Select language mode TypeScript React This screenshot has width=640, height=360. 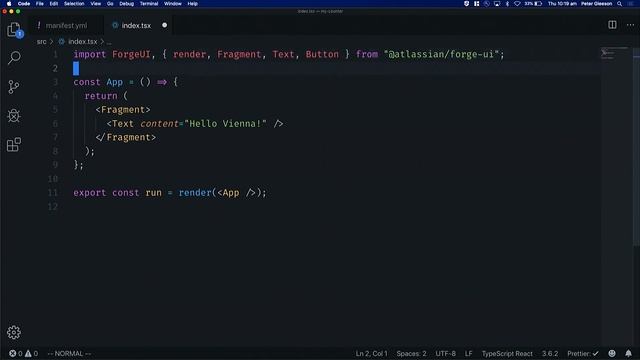tap(507, 353)
